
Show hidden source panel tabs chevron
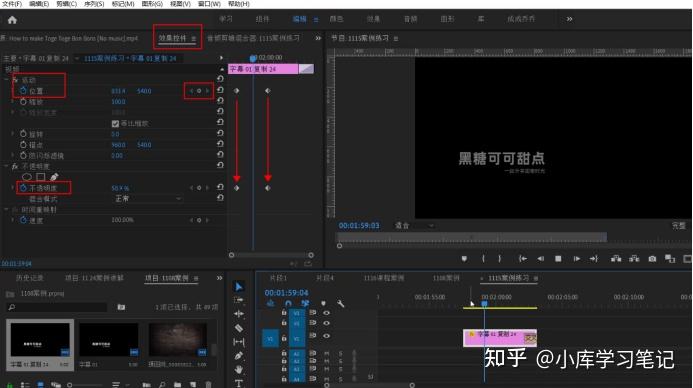pos(318,38)
